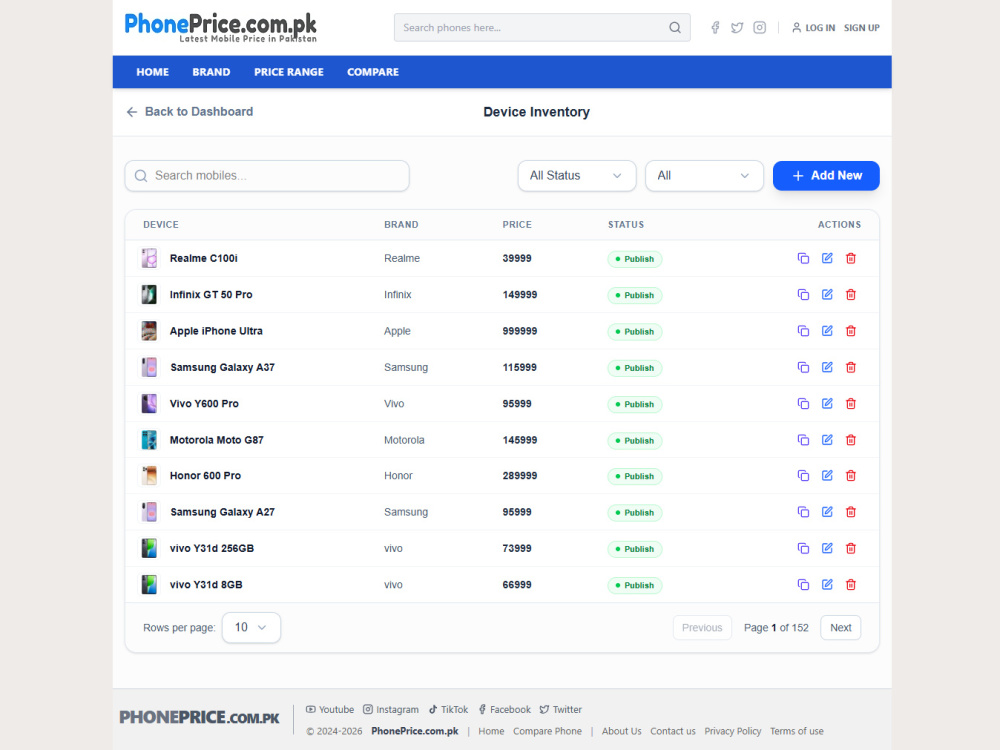
Task: Click price 999999 cell
Action: point(520,331)
